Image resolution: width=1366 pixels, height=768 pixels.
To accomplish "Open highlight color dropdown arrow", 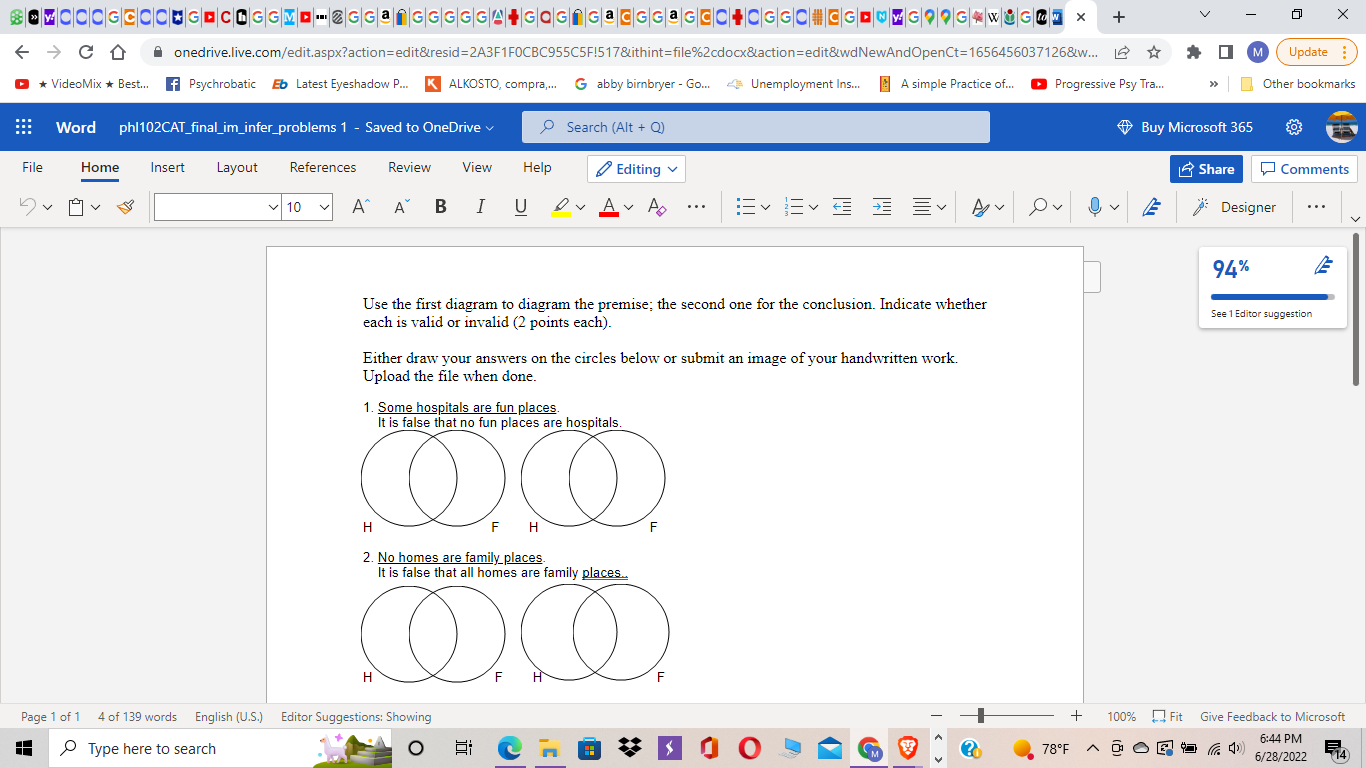I will (582, 207).
